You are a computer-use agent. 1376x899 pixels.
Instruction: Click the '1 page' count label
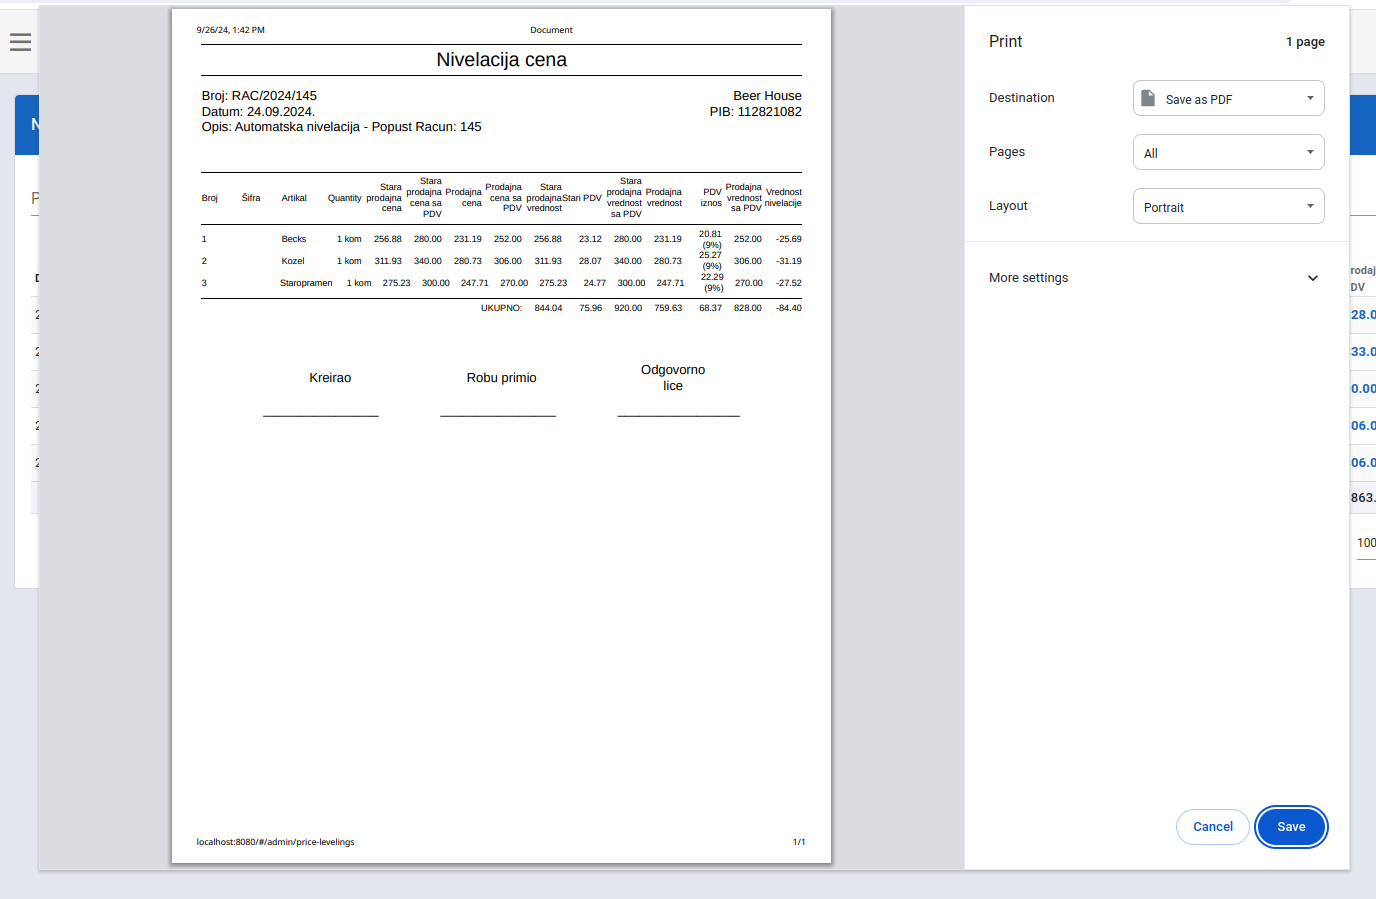(1305, 42)
